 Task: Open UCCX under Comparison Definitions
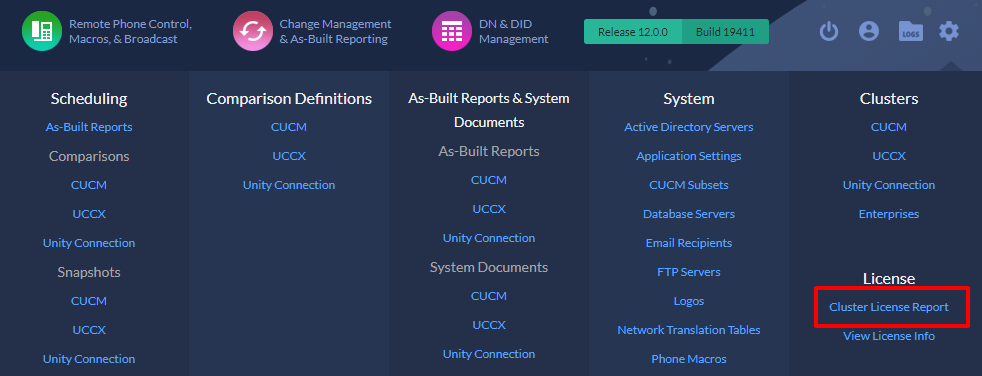click(x=289, y=156)
